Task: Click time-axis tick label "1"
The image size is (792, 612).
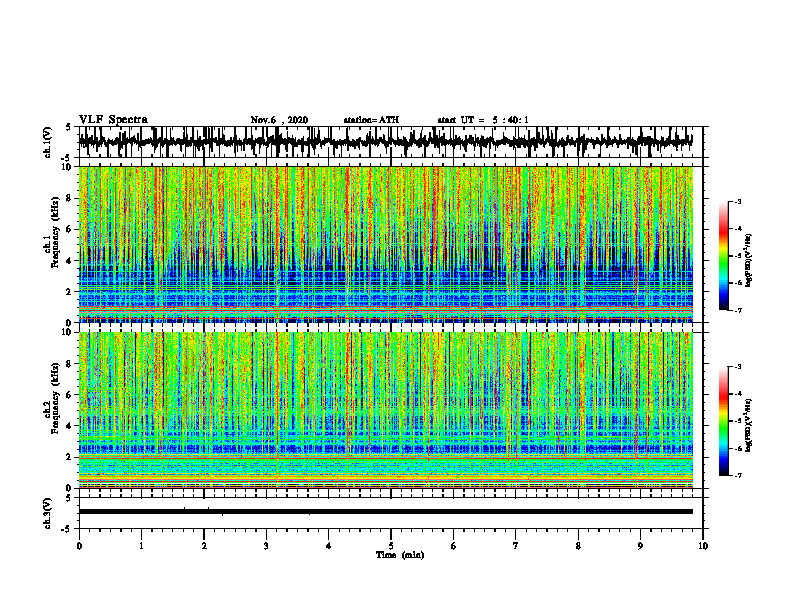Action: [x=141, y=546]
